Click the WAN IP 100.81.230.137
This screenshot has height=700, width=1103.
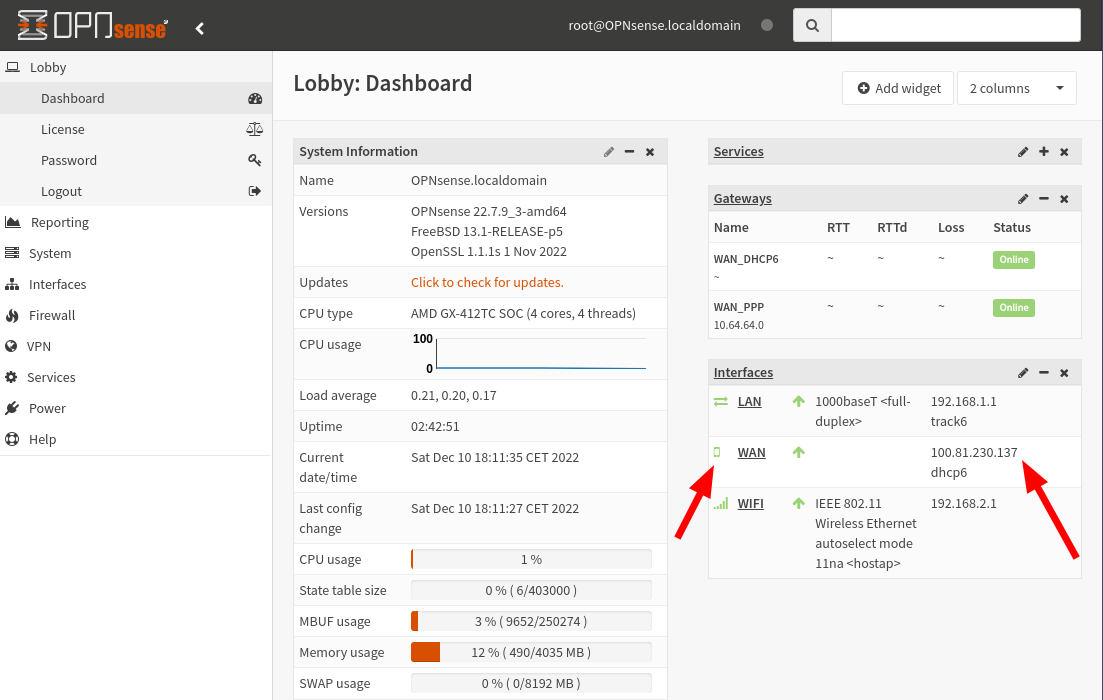point(974,452)
